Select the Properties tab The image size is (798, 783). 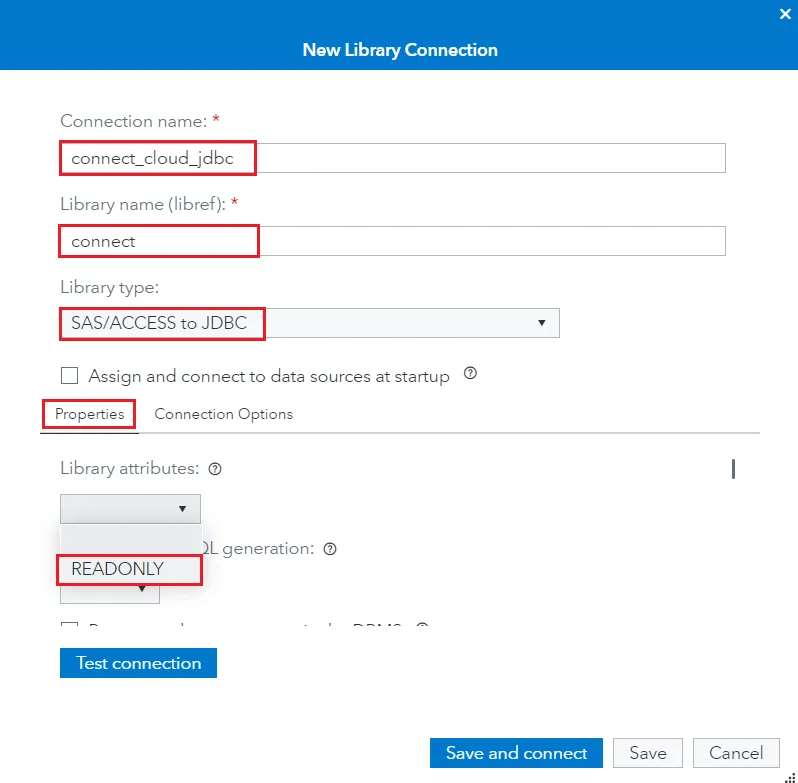coord(89,414)
